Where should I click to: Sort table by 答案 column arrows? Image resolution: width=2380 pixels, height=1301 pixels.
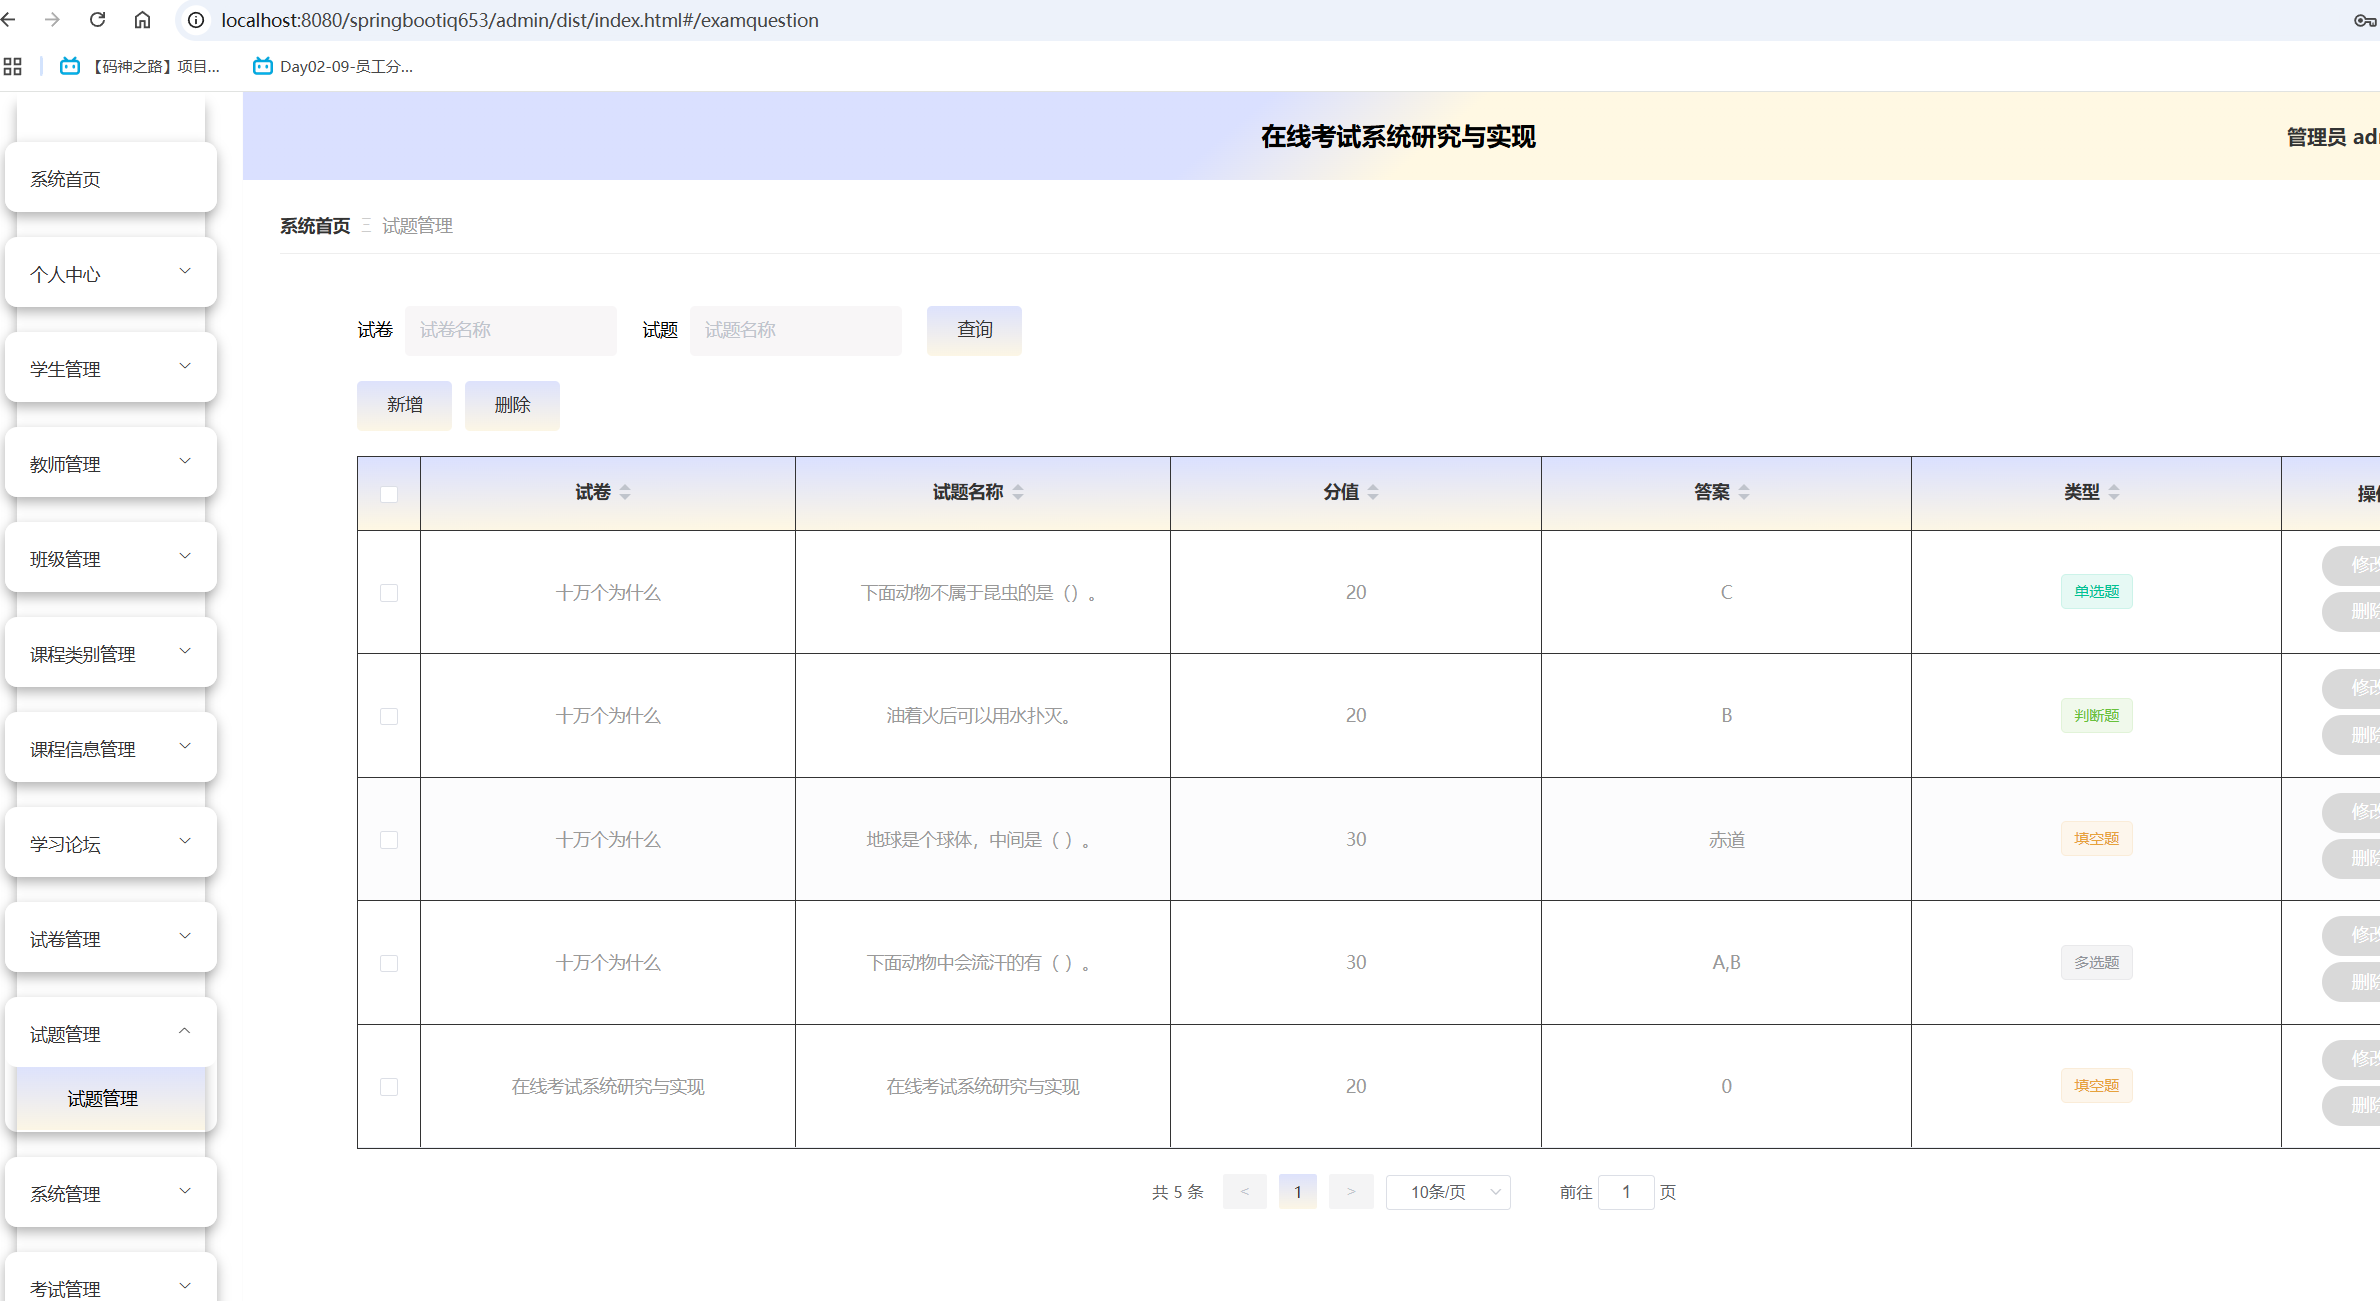pyautogui.click(x=1744, y=492)
